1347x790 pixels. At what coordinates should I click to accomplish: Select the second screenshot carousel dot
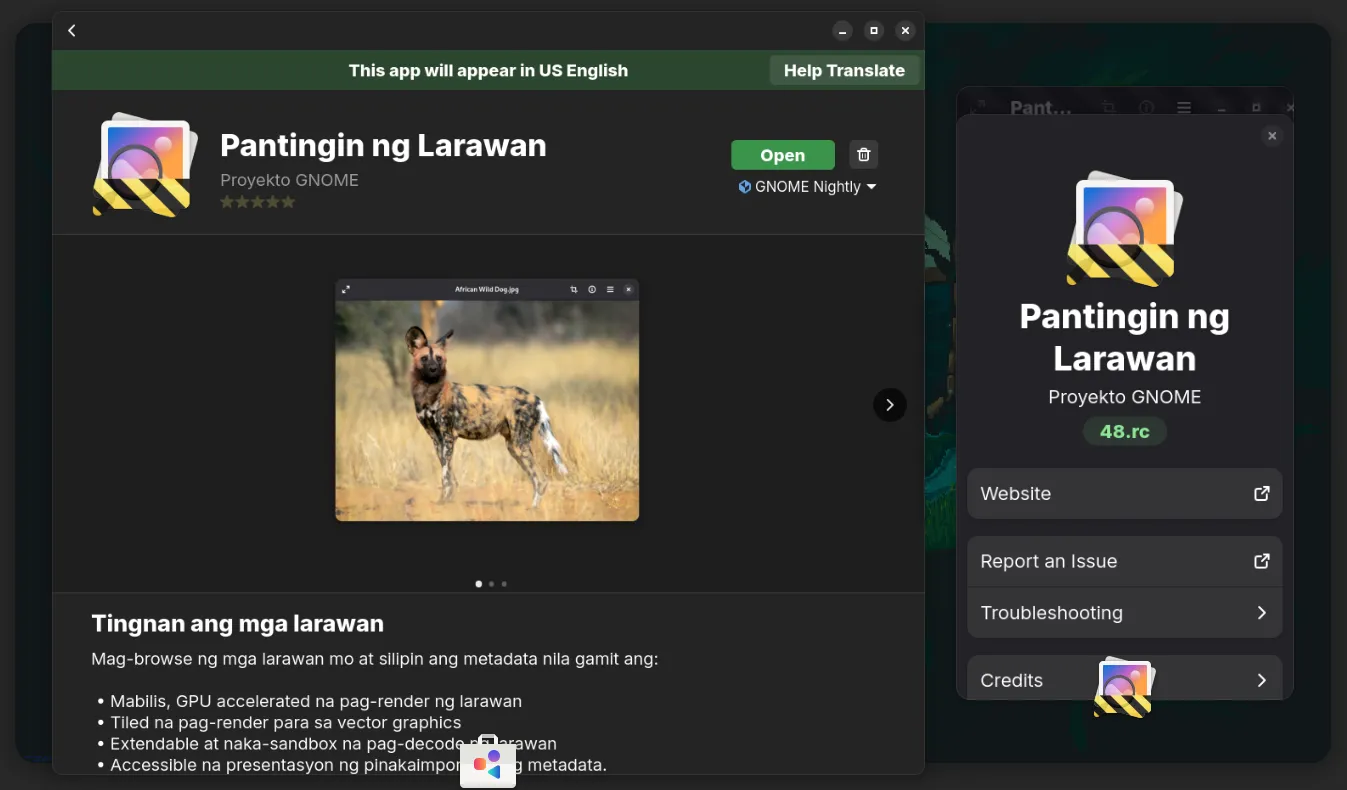coord(491,584)
